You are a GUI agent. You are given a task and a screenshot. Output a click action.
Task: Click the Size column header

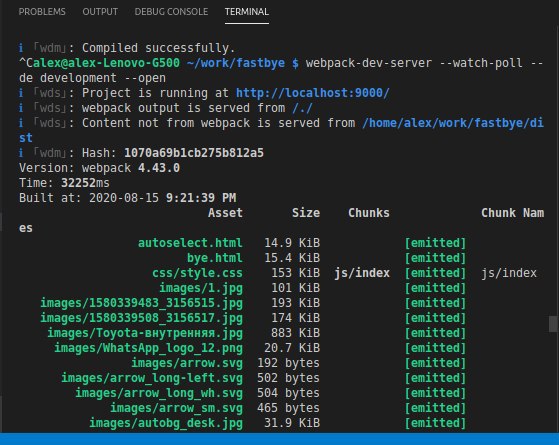[306, 213]
